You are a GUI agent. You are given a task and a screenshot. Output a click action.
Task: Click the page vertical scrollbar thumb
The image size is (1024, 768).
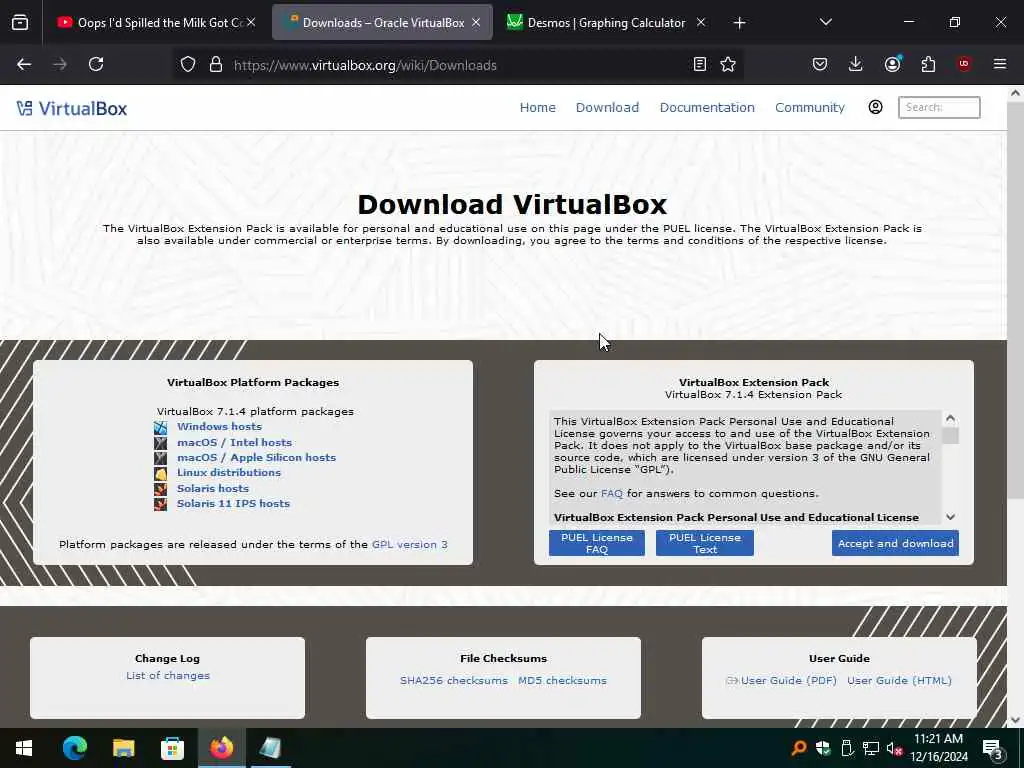[1015, 300]
